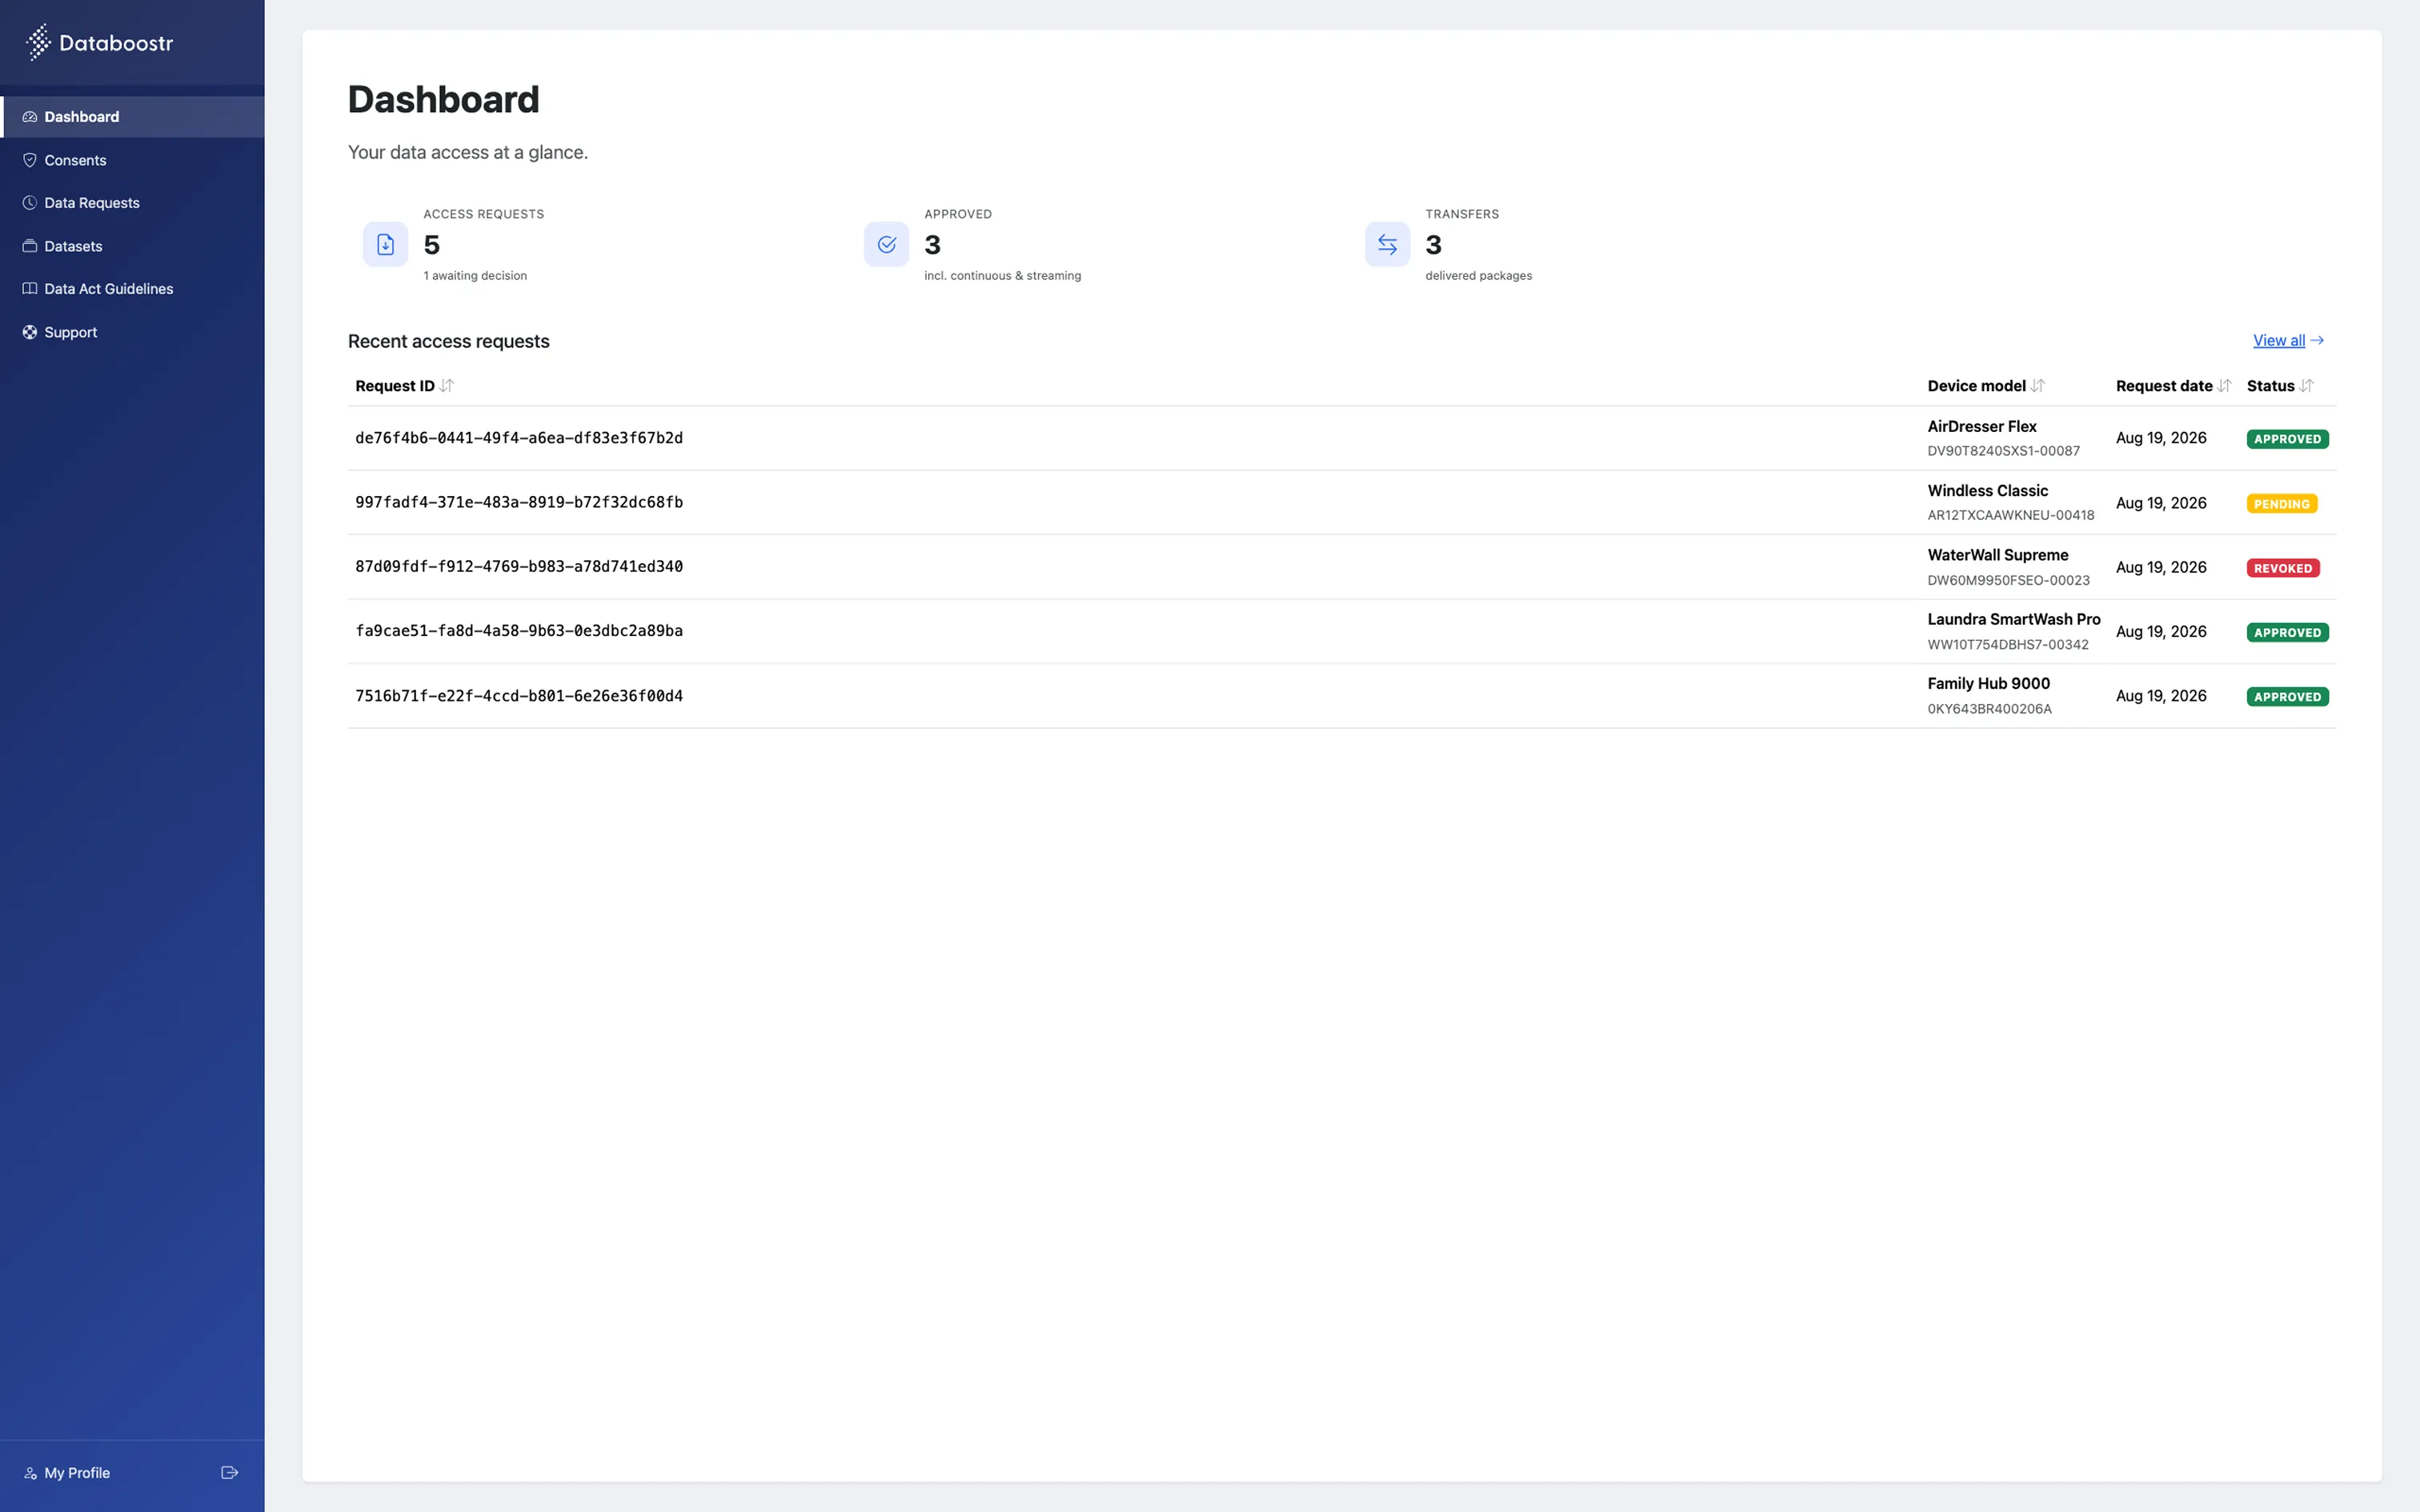
Task: Click the My Profile user icon
Action: [x=30, y=1473]
